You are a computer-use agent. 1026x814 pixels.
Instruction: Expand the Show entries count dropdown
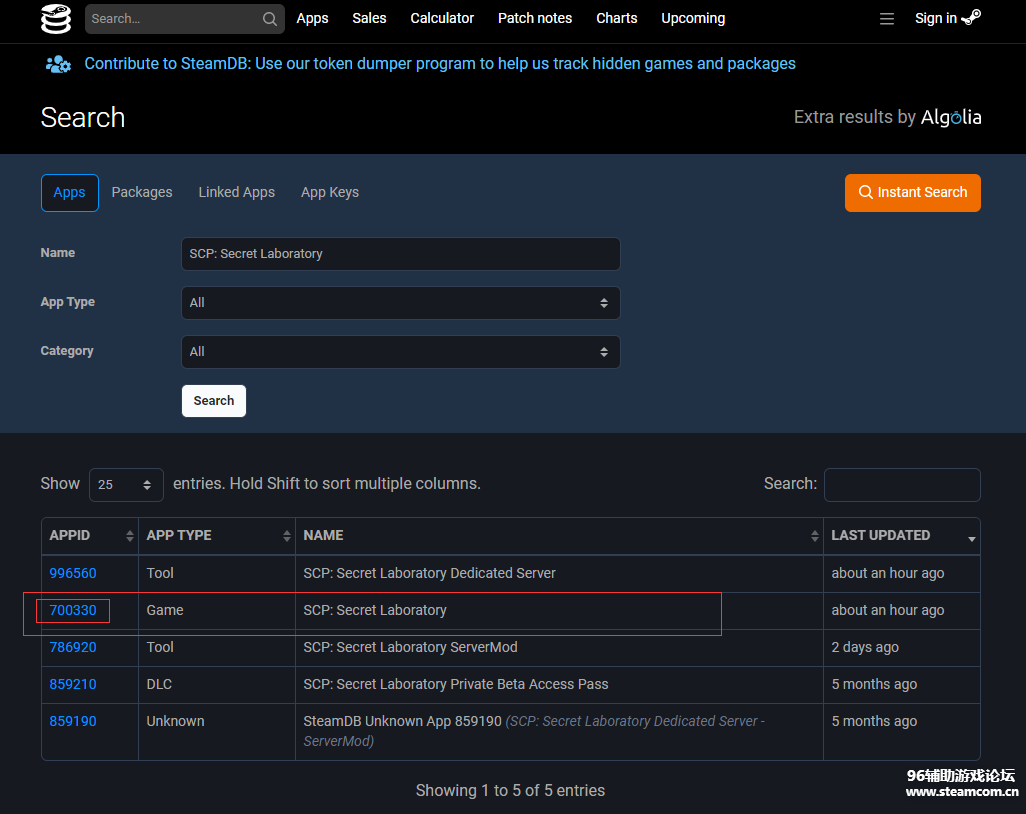[126, 485]
